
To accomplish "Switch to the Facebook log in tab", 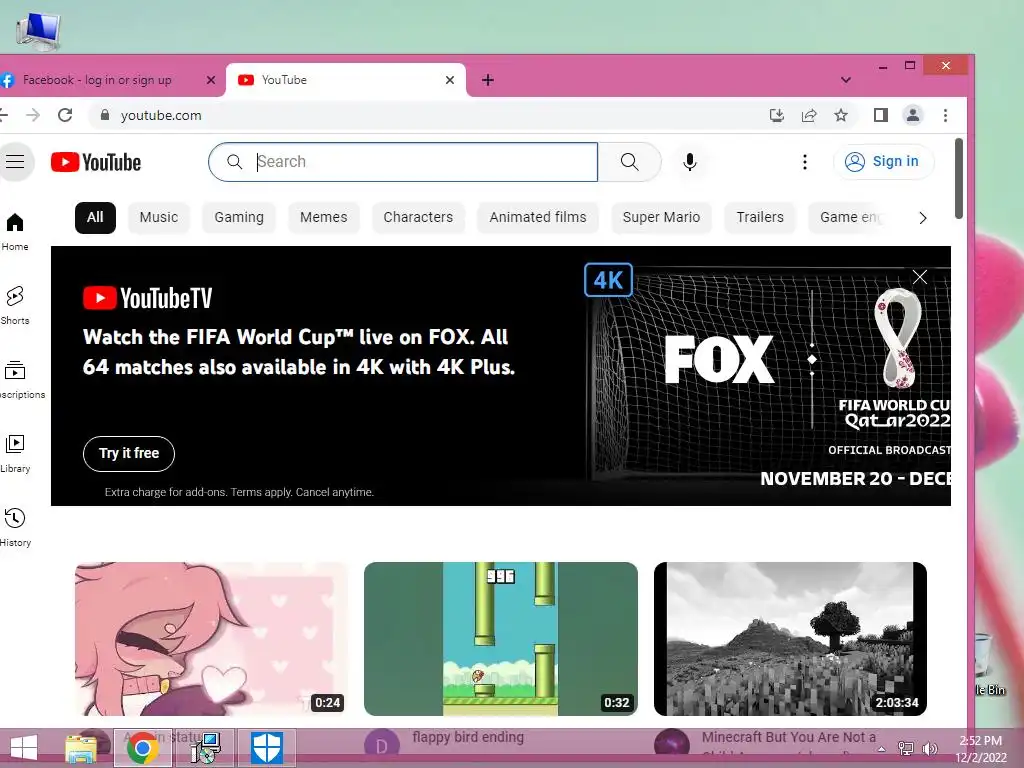I will pos(104,80).
